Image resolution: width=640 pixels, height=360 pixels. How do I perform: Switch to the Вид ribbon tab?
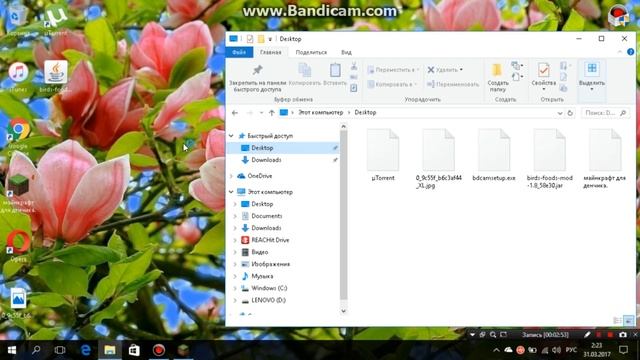pos(347,52)
